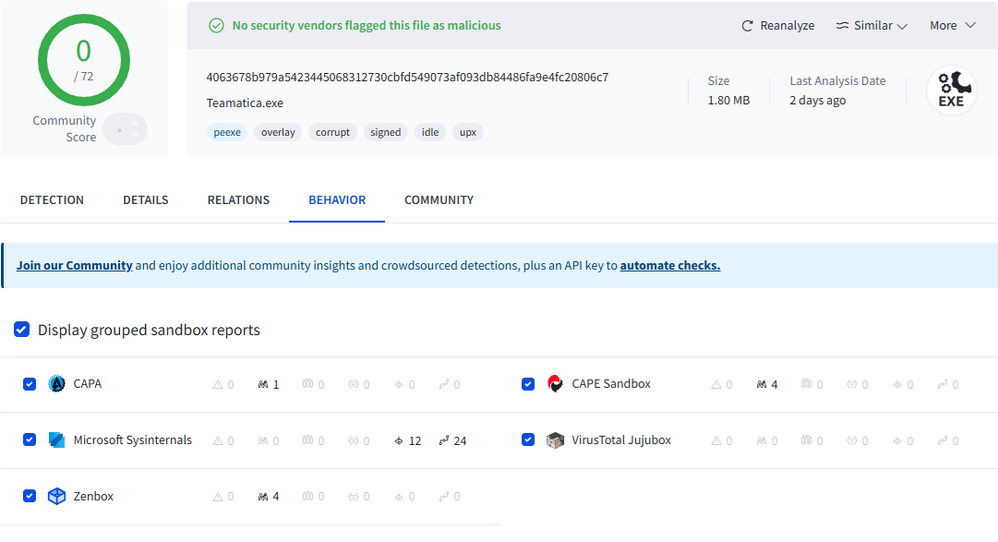
Task: Uncheck the CAPE Sandbox checkbox
Action: click(x=528, y=384)
